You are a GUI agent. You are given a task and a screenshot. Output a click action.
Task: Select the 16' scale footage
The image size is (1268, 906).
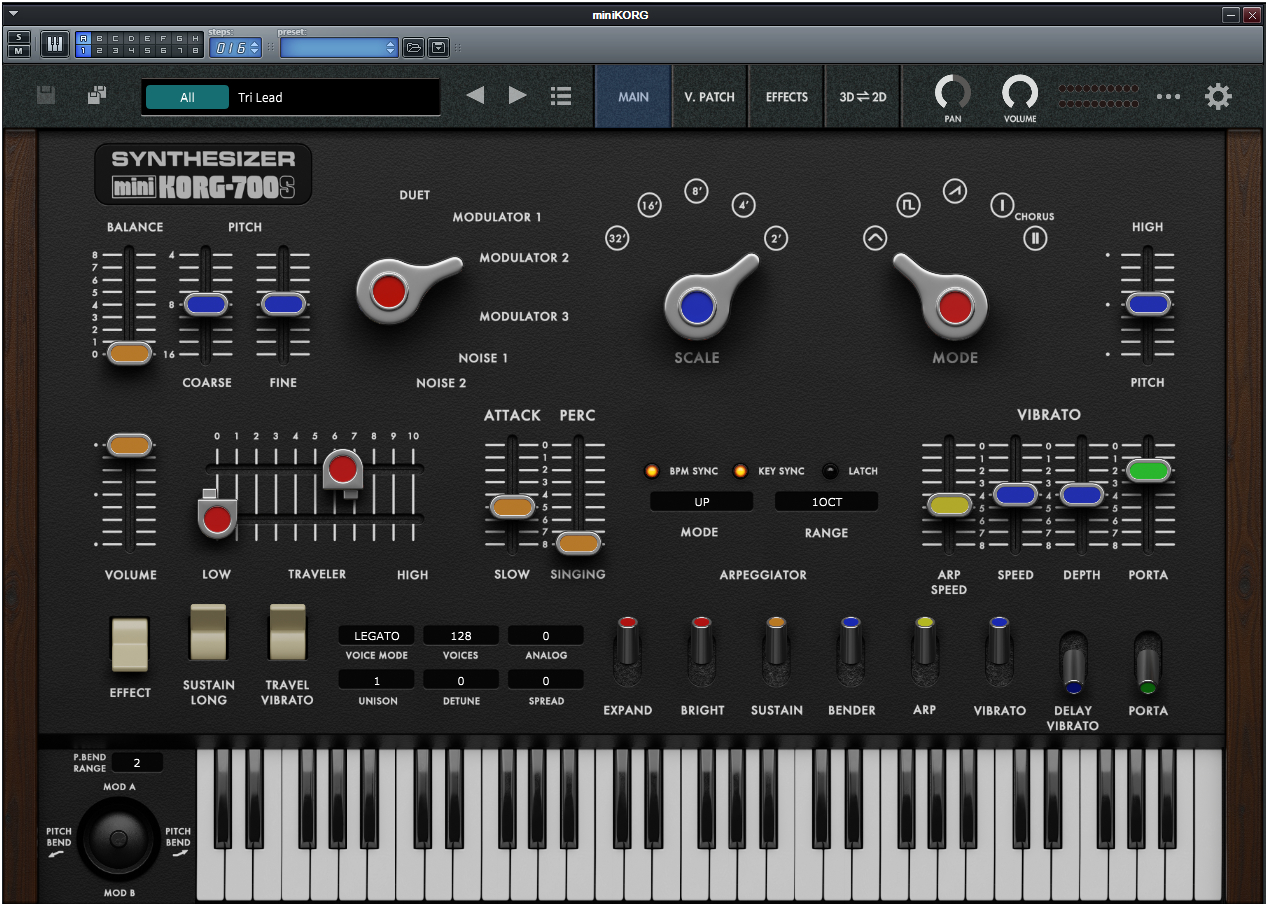point(650,206)
